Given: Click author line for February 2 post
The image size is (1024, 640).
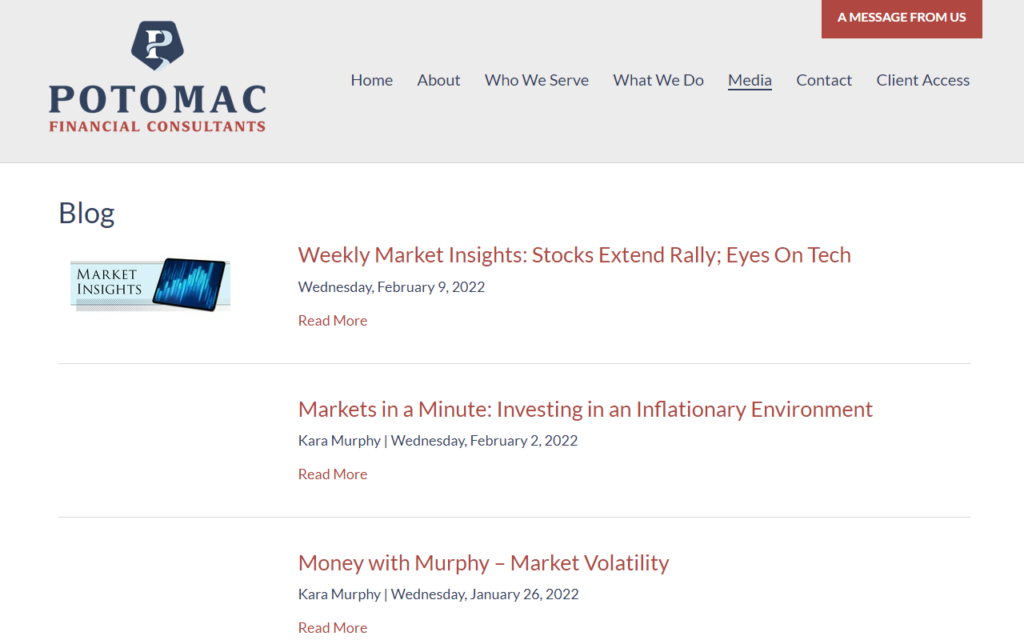Looking at the screenshot, I should click(x=437, y=440).
